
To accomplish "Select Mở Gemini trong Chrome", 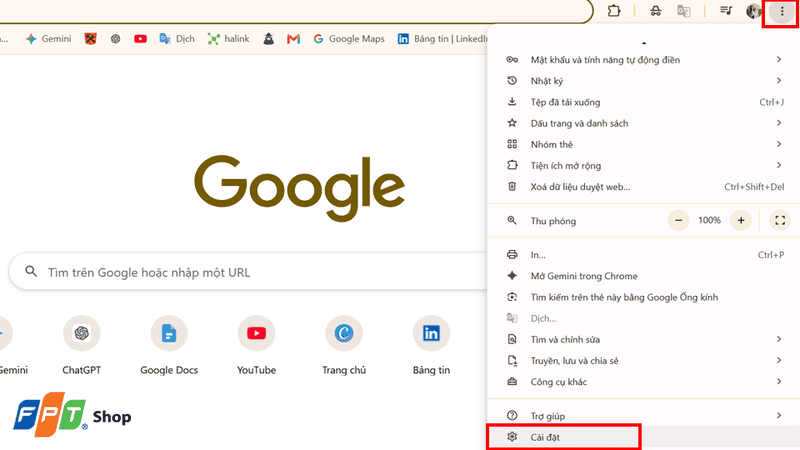I will pyautogui.click(x=644, y=276).
